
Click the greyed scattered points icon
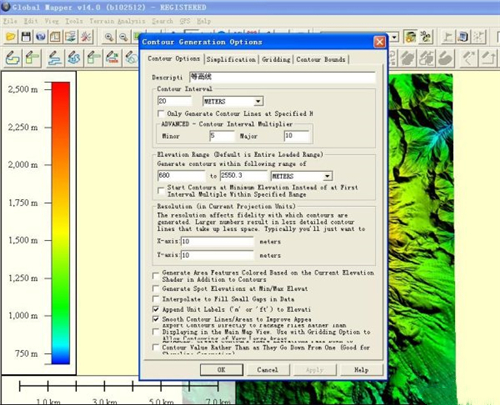(478, 36)
